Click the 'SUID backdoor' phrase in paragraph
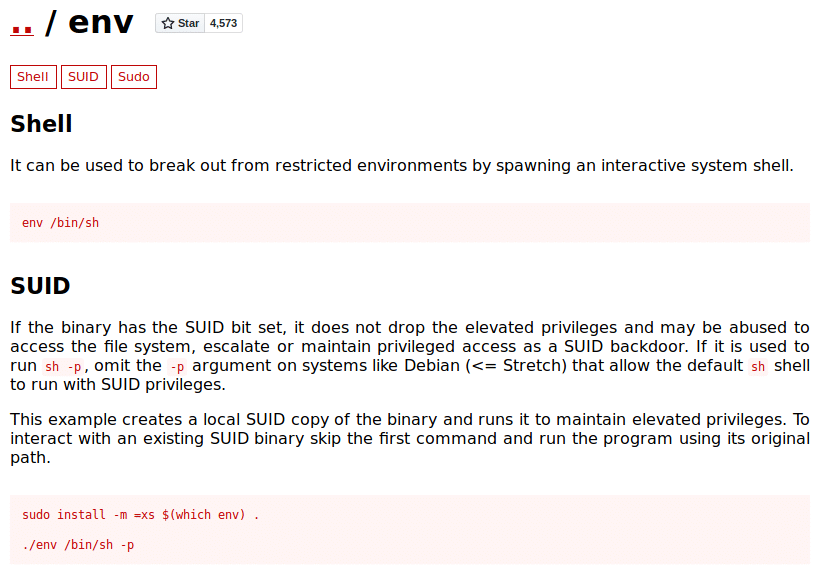The height and width of the screenshot is (566, 824). tap(625, 347)
